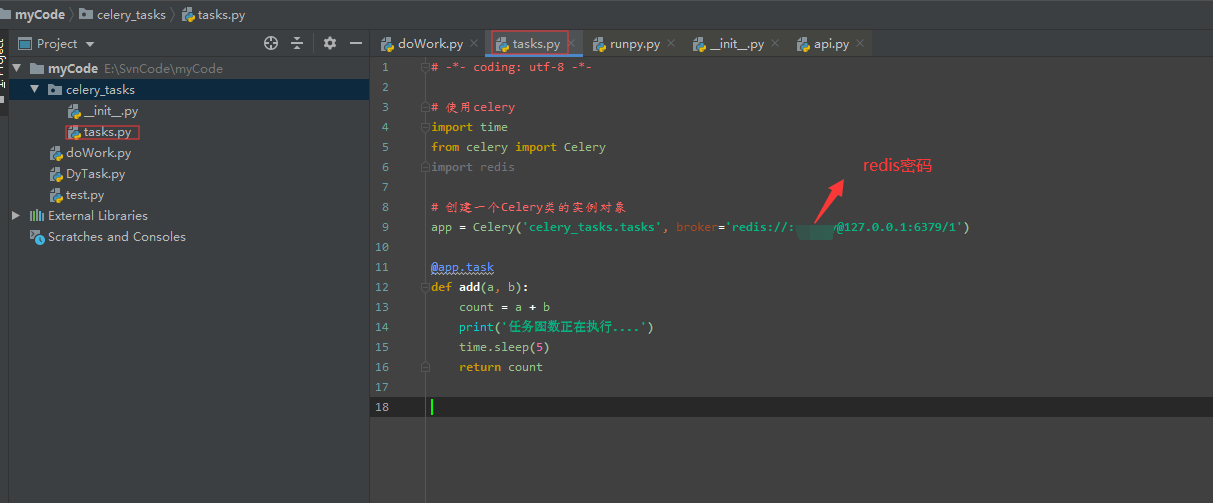The width and height of the screenshot is (1213, 503).
Task: Expand External Libraries node arrow
Action: tap(16, 215)
